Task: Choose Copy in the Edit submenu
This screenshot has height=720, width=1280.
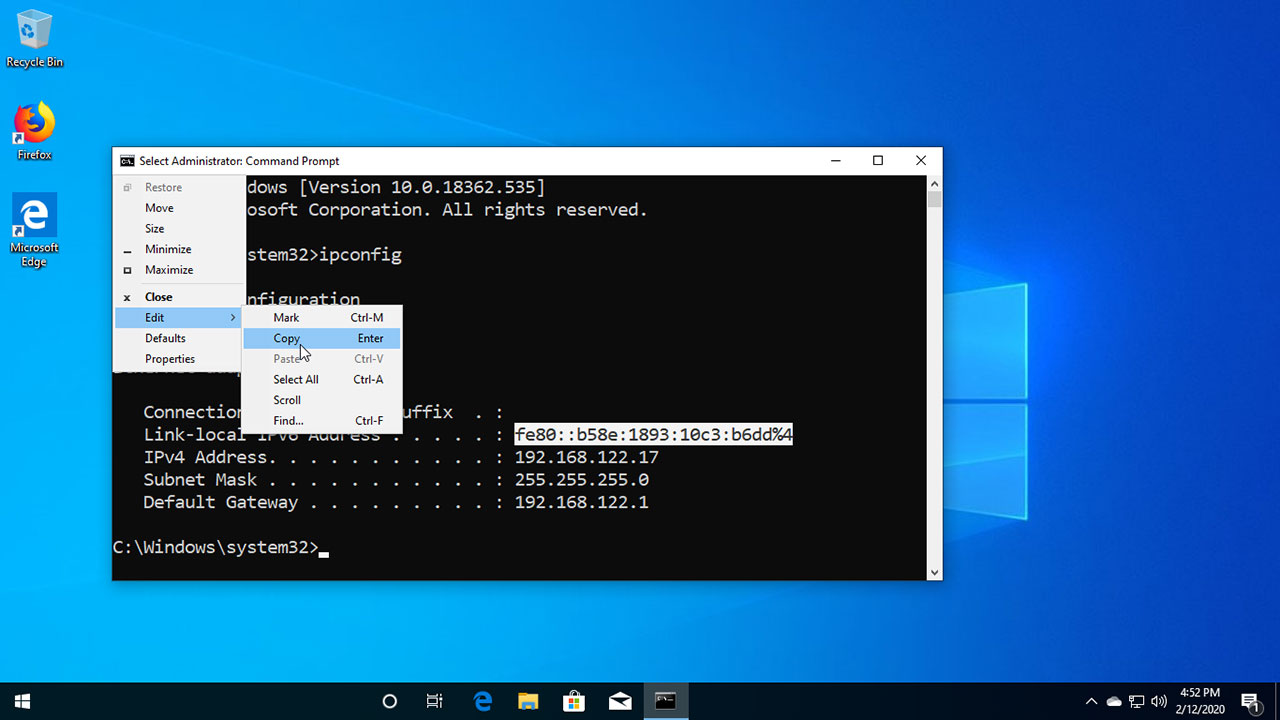Action: (322, 338)
